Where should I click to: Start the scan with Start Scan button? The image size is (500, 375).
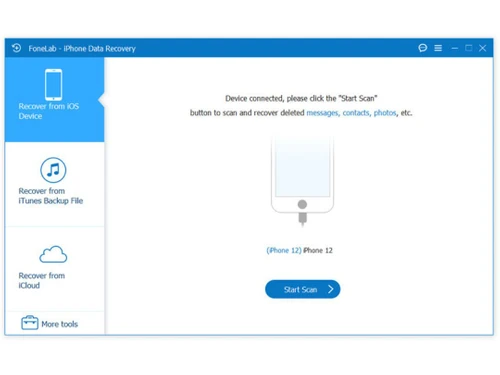coord(303,289)
